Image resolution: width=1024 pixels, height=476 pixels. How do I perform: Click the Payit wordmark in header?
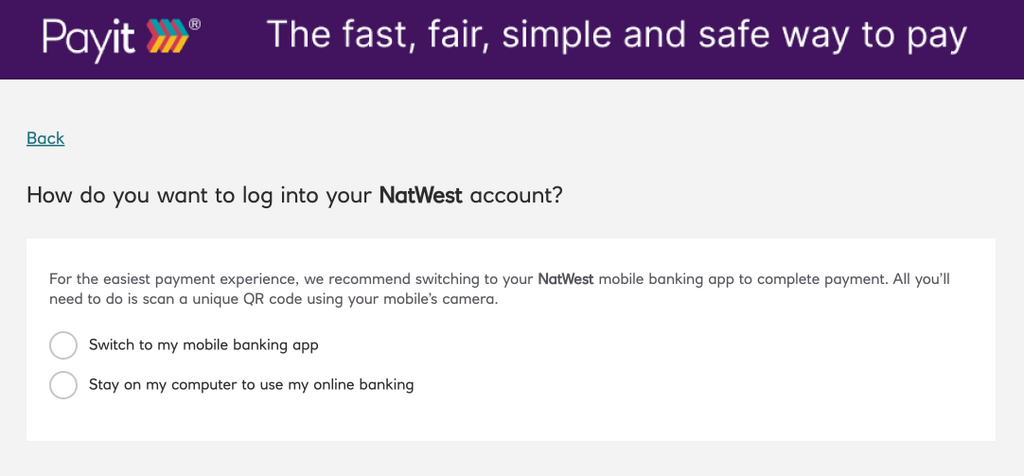(89, 39)
